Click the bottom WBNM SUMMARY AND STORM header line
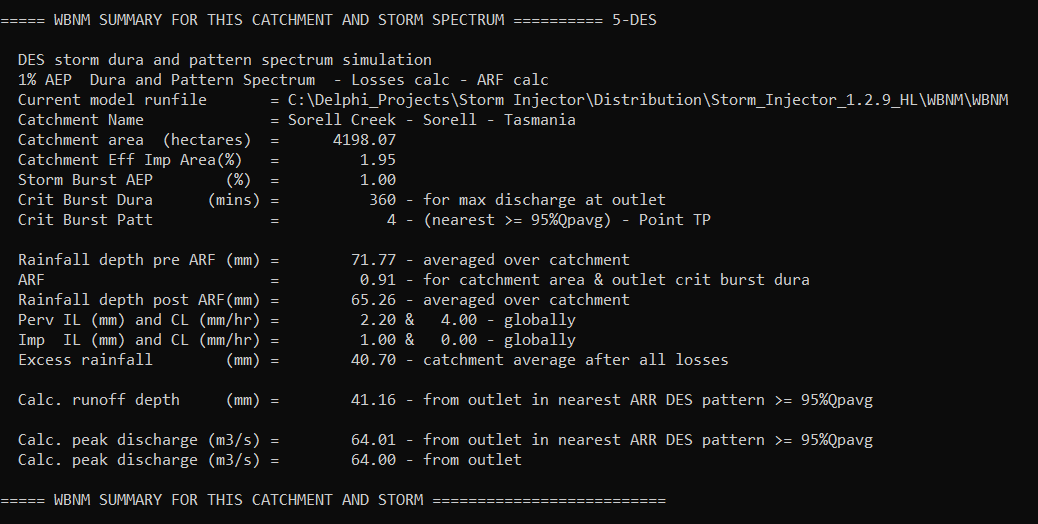This screenshot has height=524, width=1038. point(332,499)
